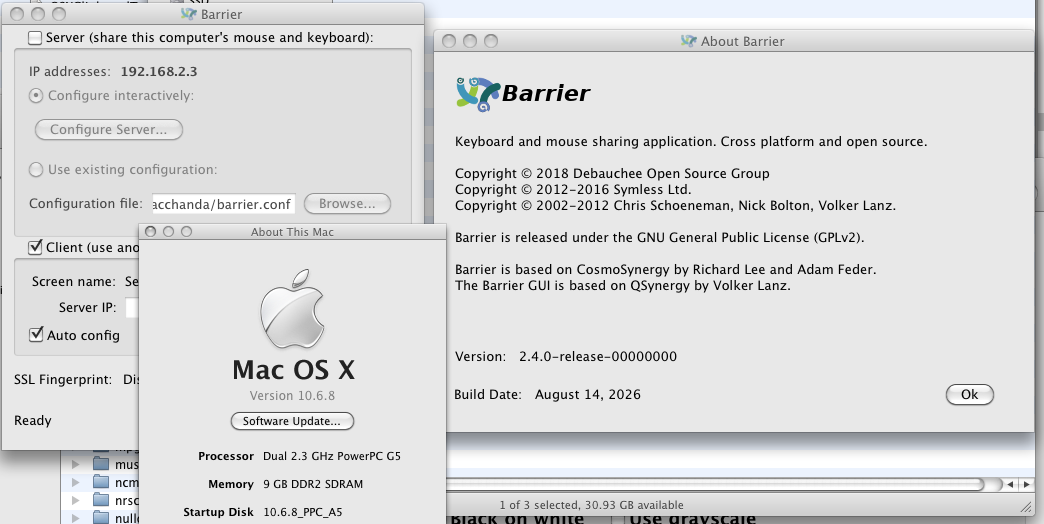Click the GPLv2 license line

click(659, 238)
